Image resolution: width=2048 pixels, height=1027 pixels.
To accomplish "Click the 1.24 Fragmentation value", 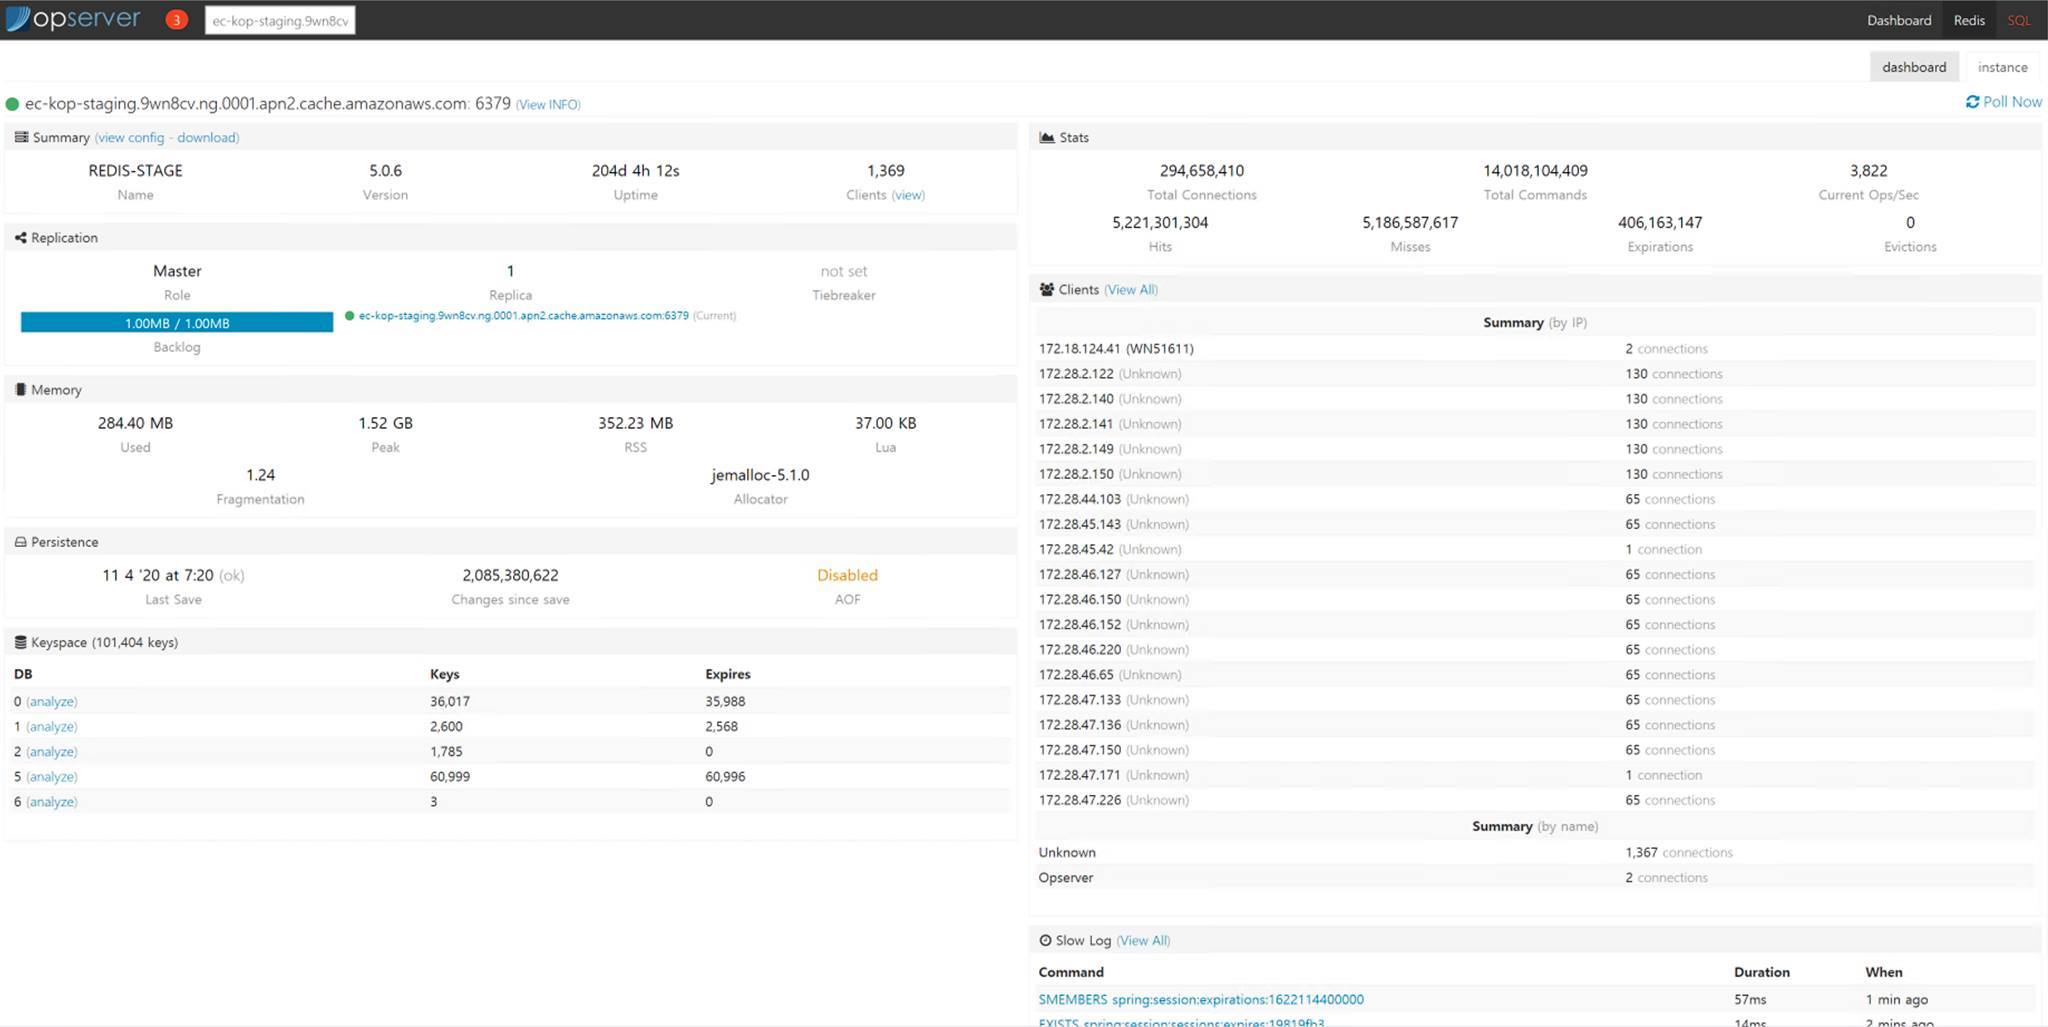I will tap(260, 475).
